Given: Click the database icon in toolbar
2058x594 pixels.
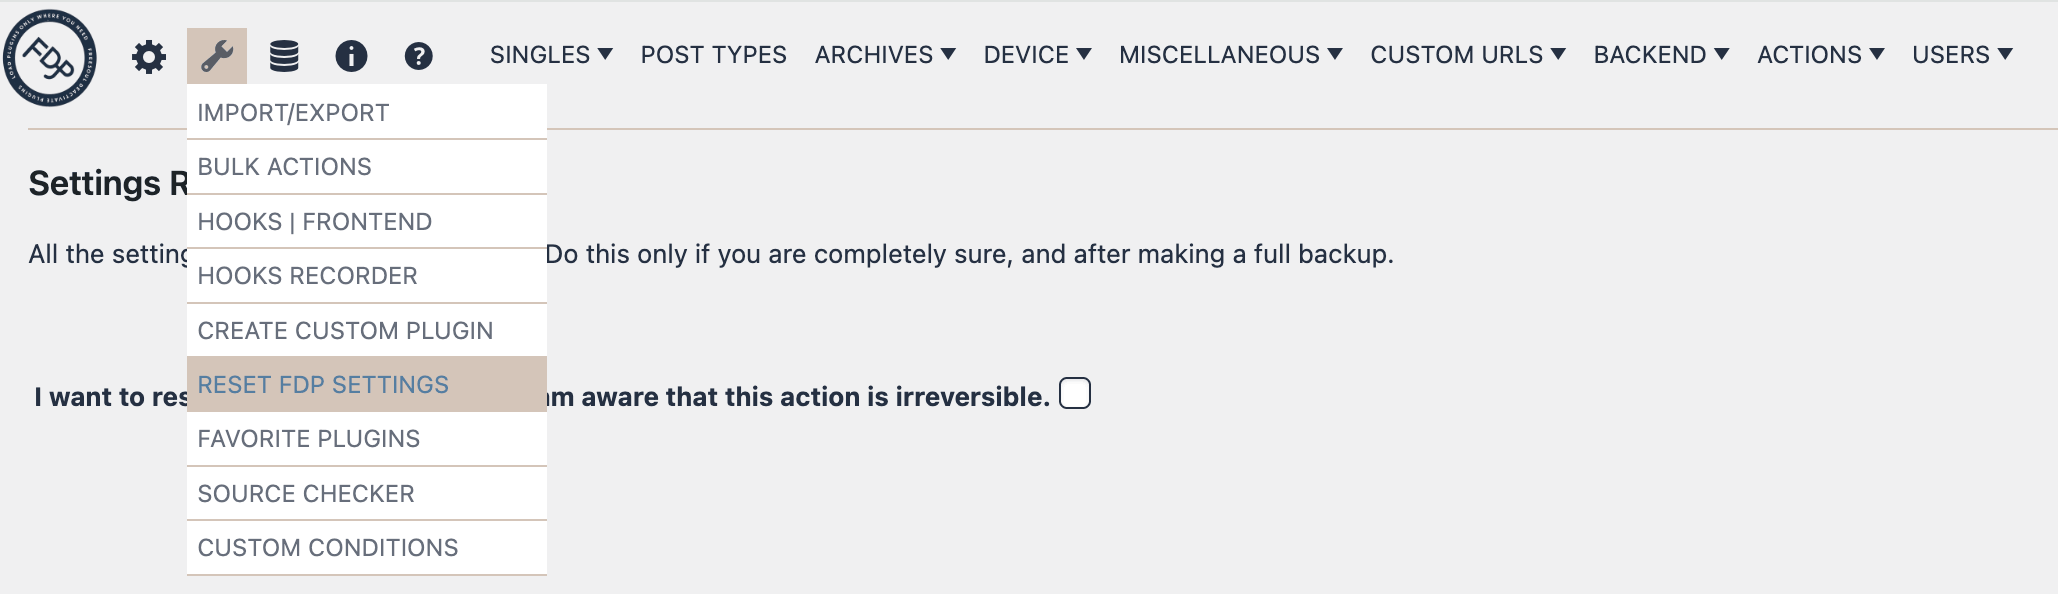Looking at the screenshot, I should click(x=286, y=57).
